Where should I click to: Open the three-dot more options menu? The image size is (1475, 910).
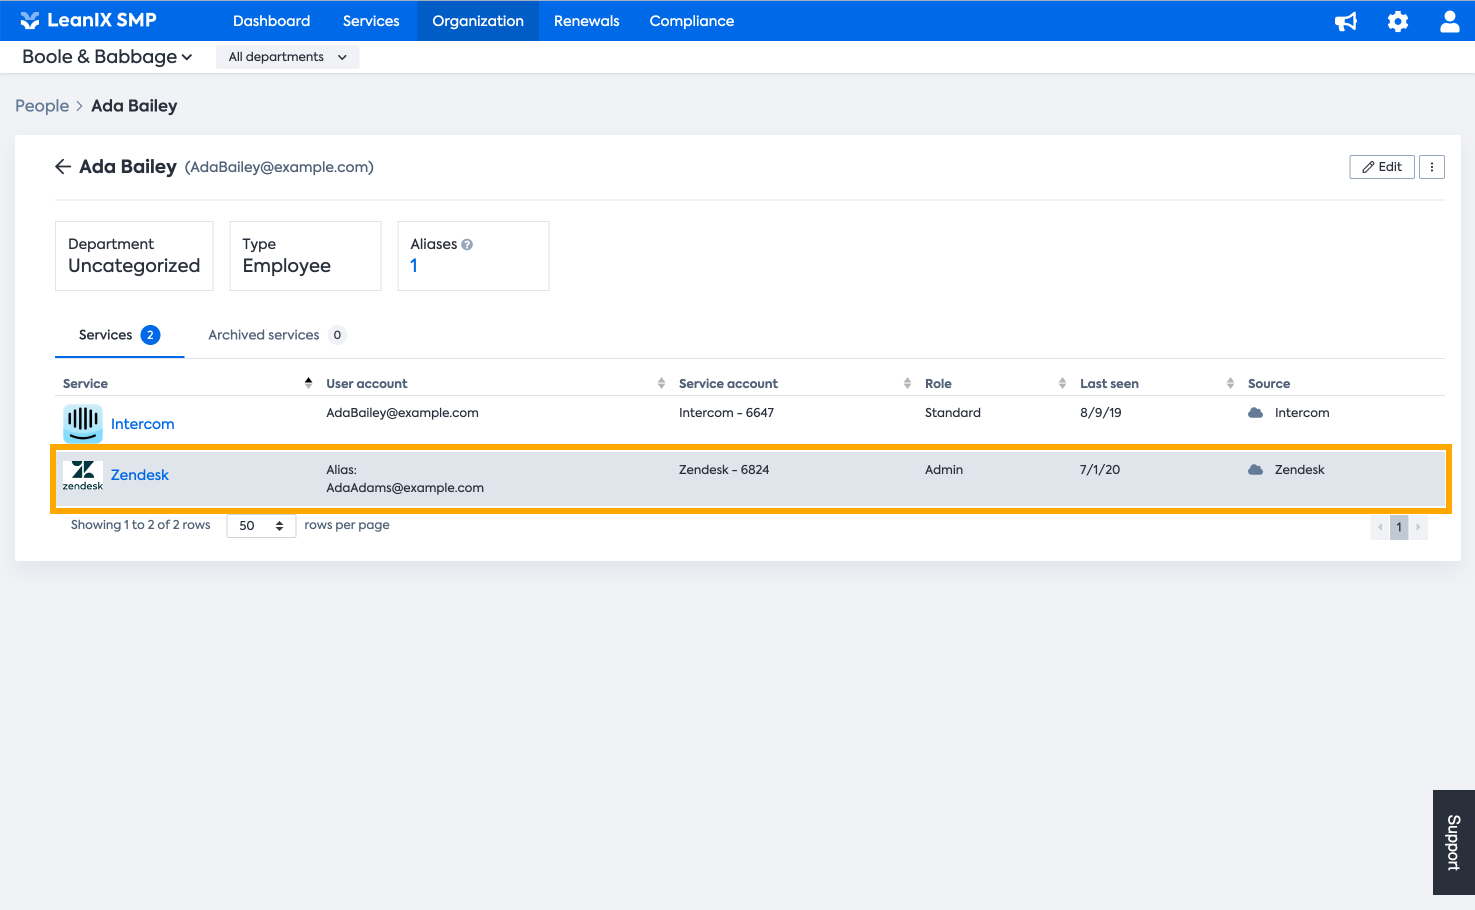pyautogui.click(x=1432, y=167)
